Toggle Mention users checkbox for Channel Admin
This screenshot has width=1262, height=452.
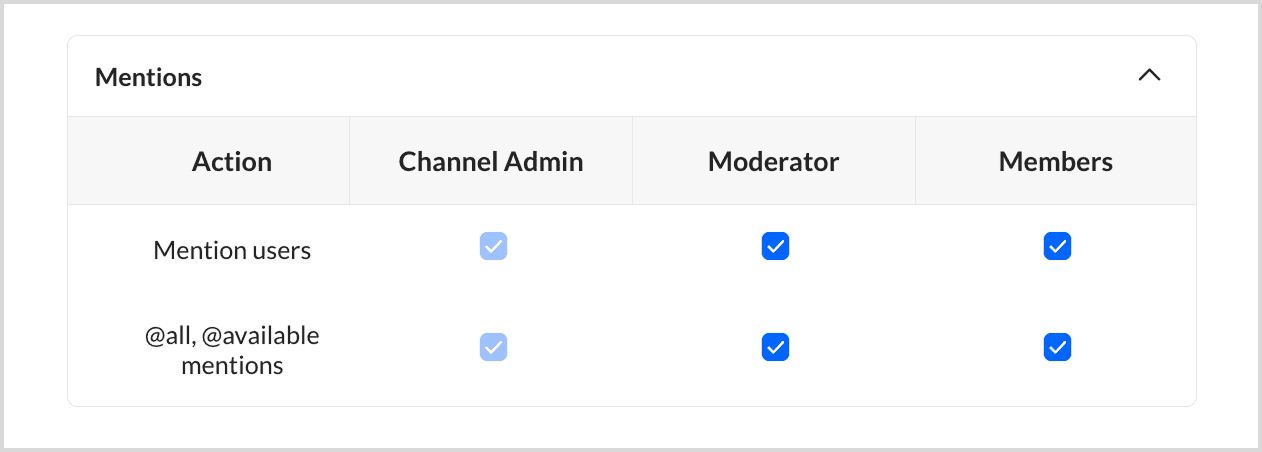(x=493, y=246)
